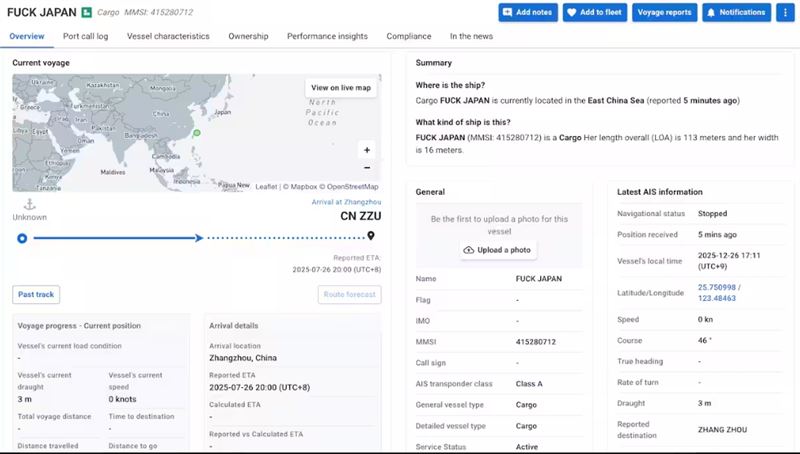Switch to the Port call log tab
800x454 pixels.
coord(86,36)
